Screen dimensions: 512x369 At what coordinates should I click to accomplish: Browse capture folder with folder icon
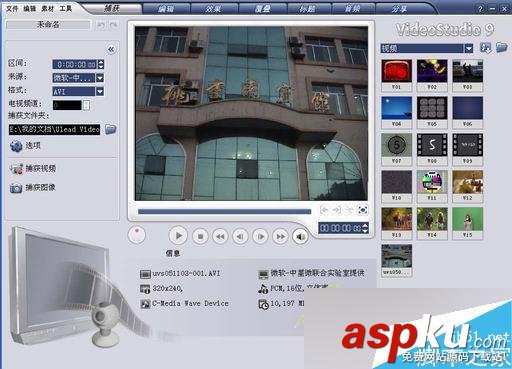click(x=111, y=129)
